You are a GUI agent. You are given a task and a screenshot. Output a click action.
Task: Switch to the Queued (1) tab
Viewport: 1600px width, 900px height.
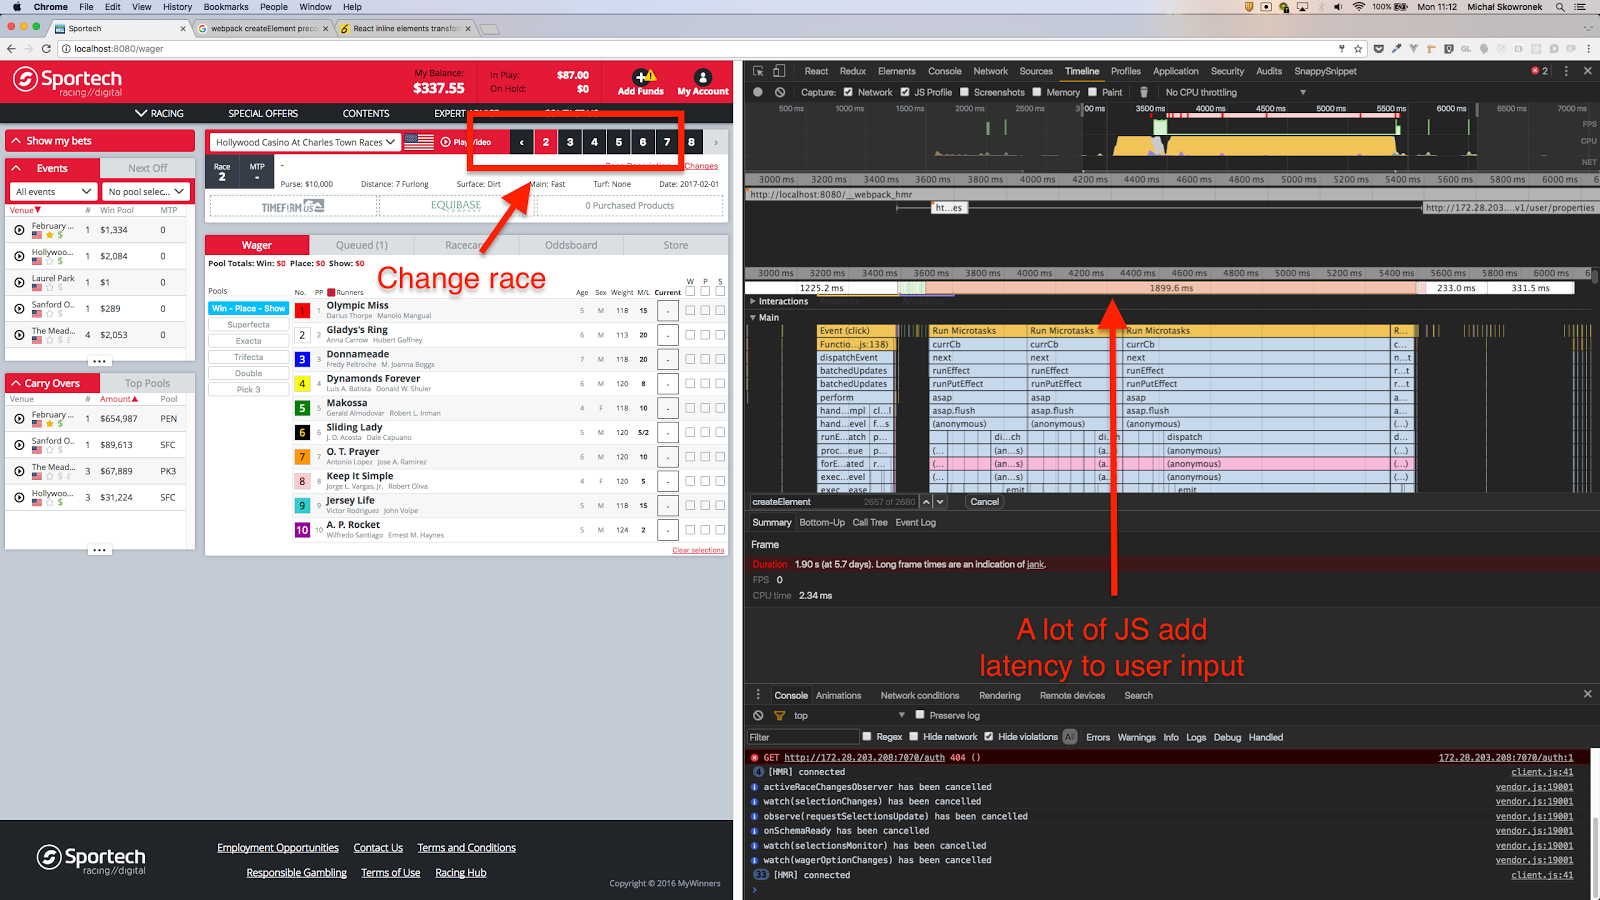361,245
